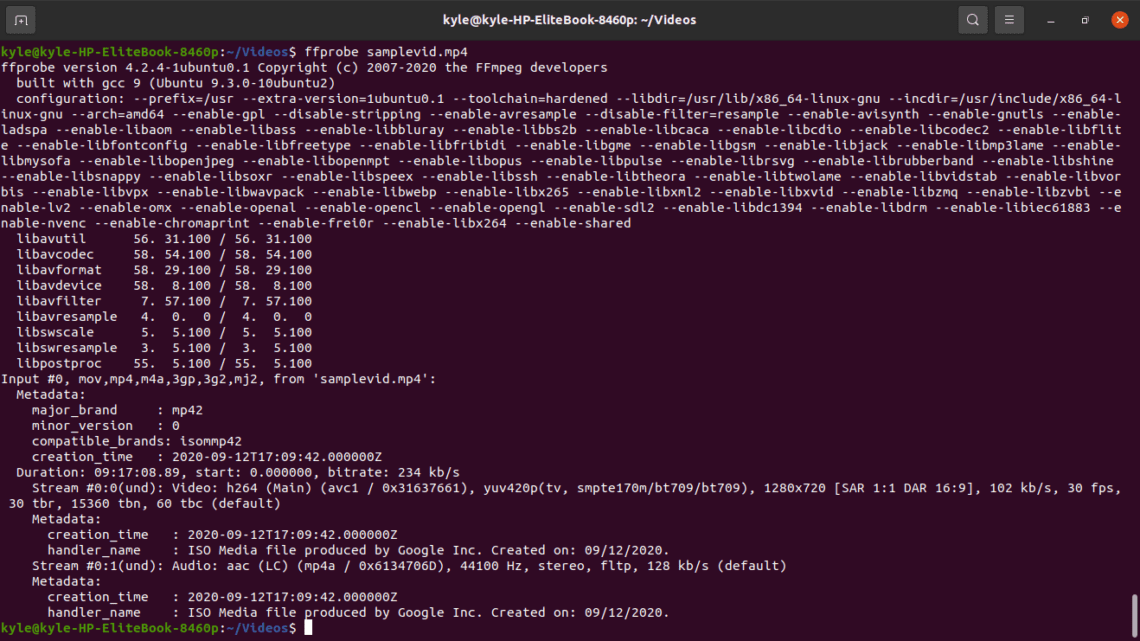Click the window title kyle@kyle-HP-EliteBook-8460p

[x=569, y=20]
